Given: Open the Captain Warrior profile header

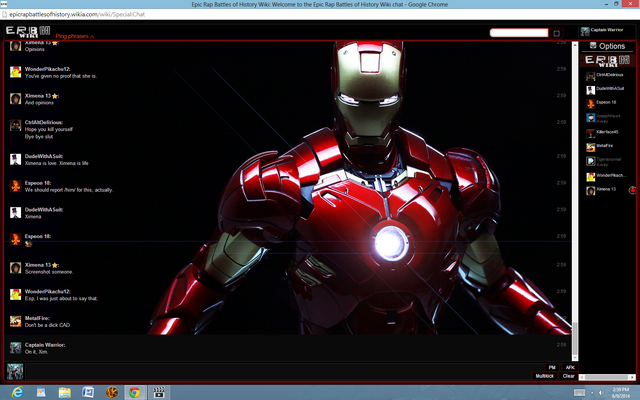Looking at the screenshot, I should [x=607, y=31].
